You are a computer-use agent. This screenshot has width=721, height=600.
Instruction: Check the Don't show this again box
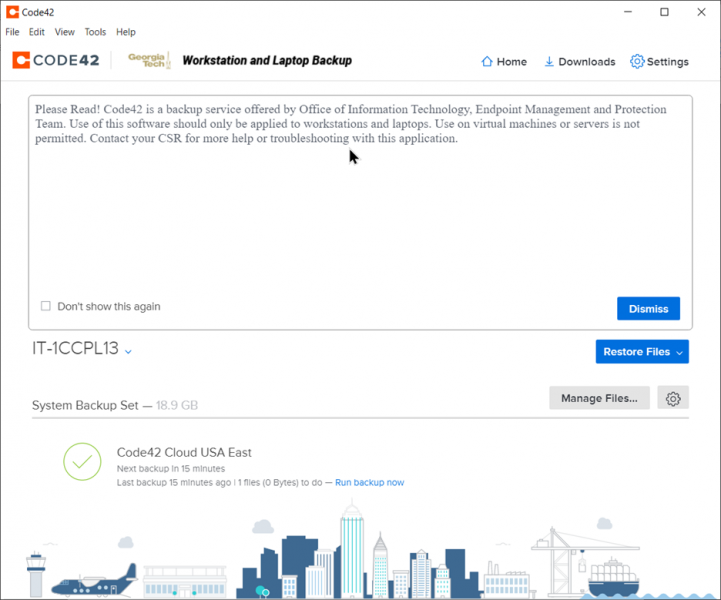coord(46,306)
